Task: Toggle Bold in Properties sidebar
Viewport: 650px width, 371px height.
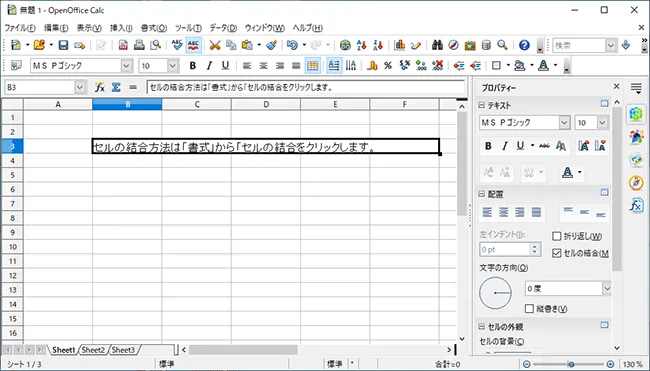Action: (x=488, y=146)
